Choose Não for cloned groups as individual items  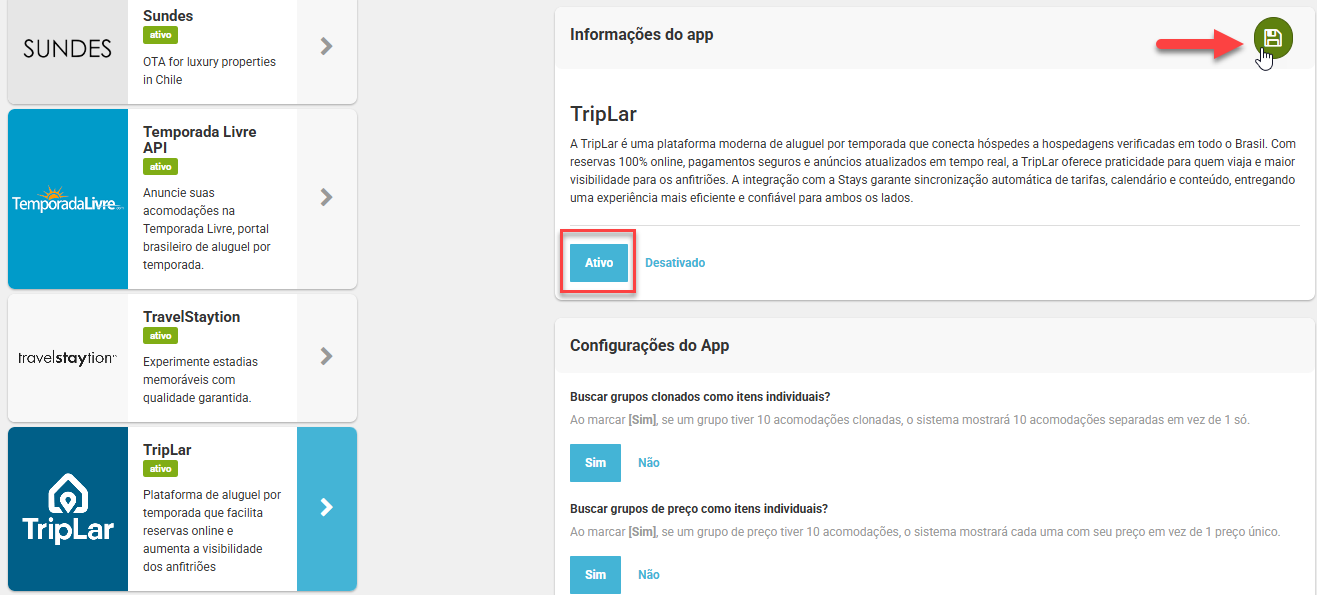click(x=649, y=463)
